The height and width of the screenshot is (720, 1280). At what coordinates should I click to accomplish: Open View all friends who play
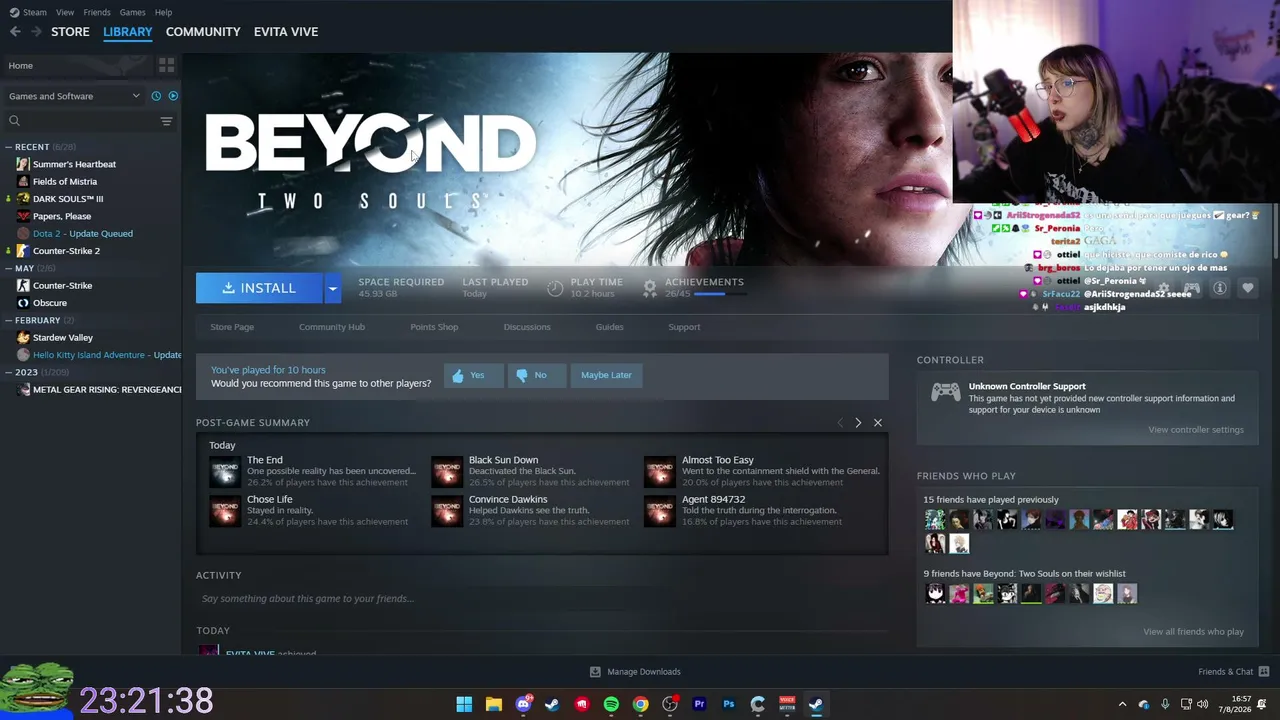(1194, 632)
